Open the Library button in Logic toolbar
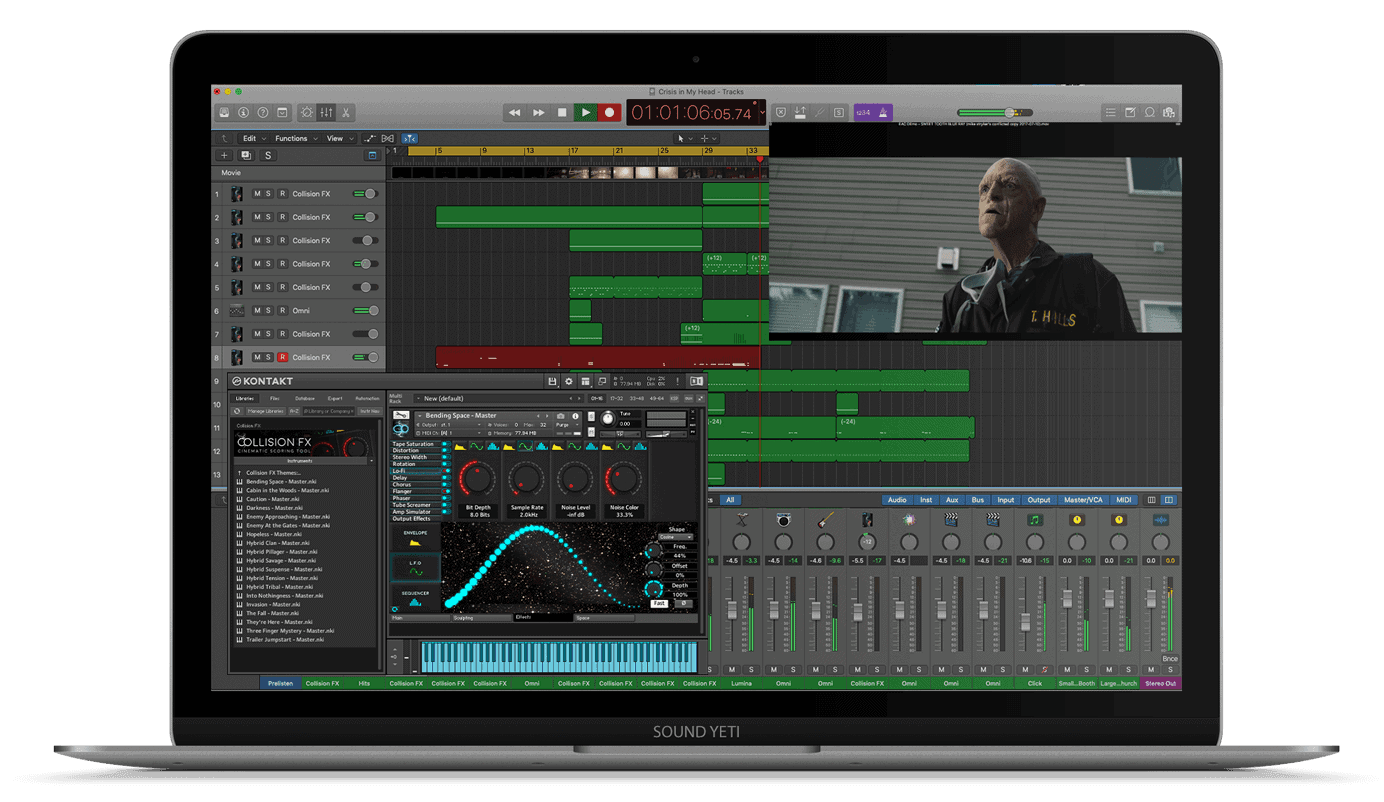The height and width of the screenshot is (802, 1384). tap(224, 113)
